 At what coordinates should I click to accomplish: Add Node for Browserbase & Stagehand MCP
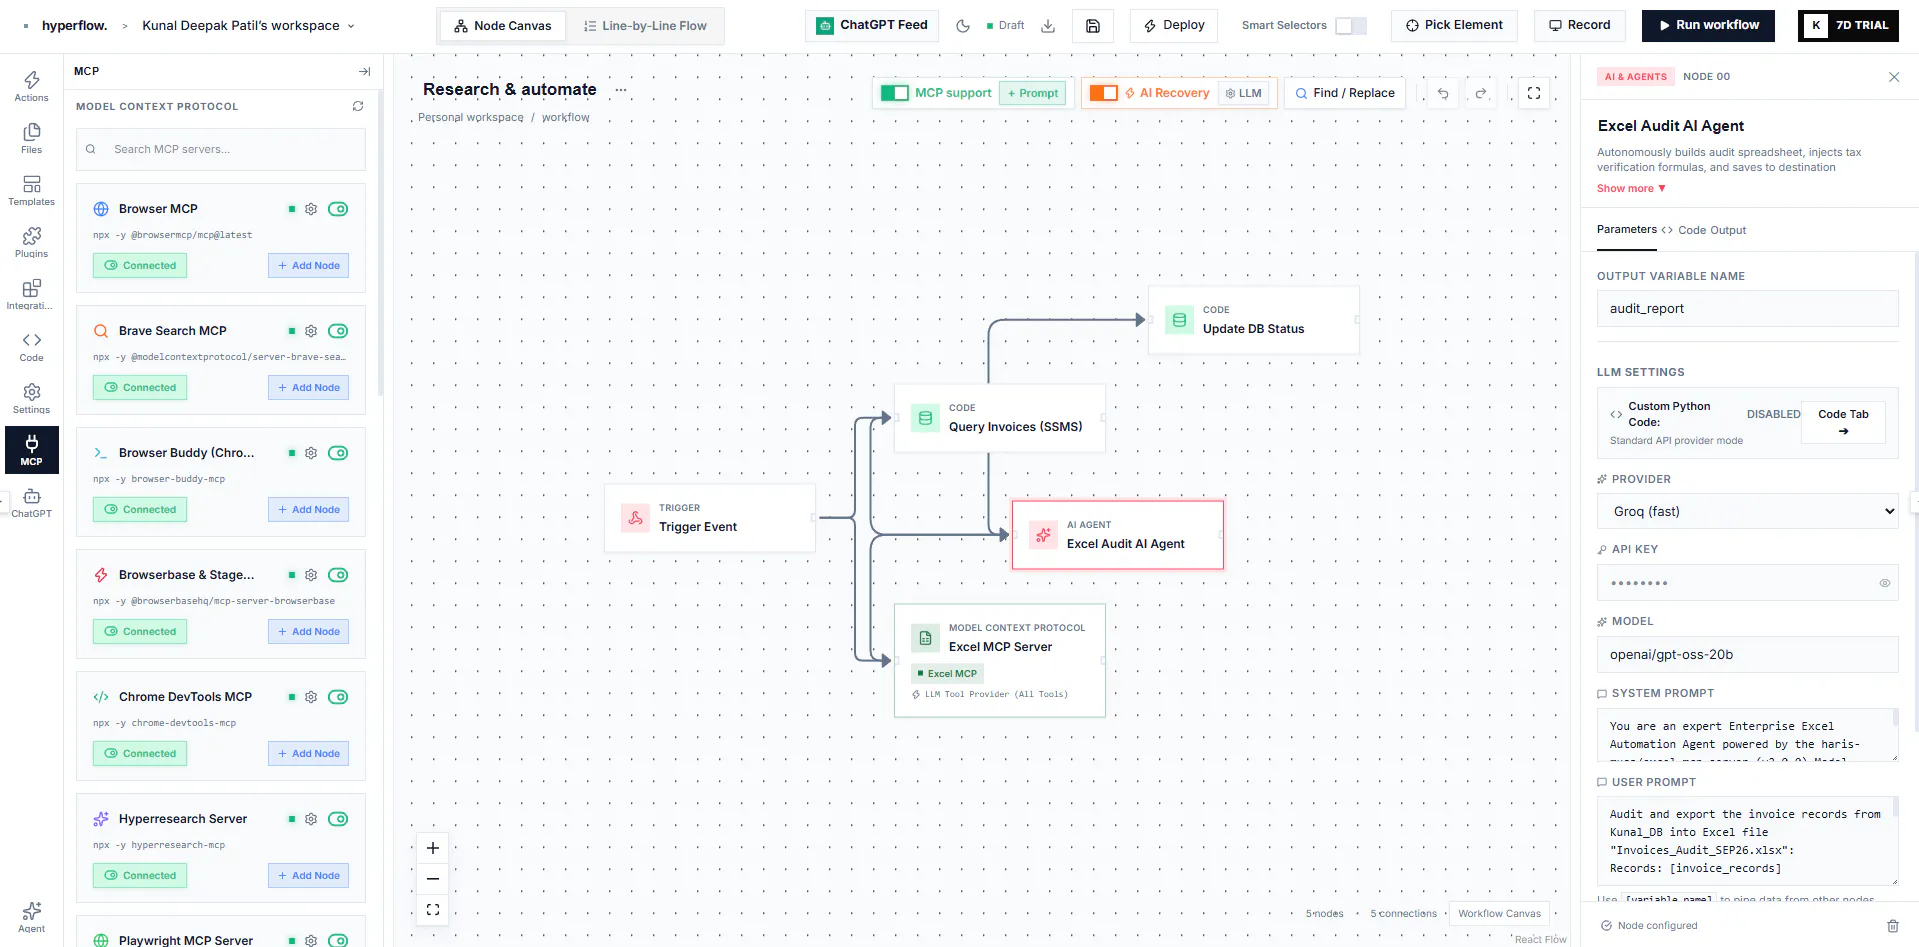coord(308,631)
